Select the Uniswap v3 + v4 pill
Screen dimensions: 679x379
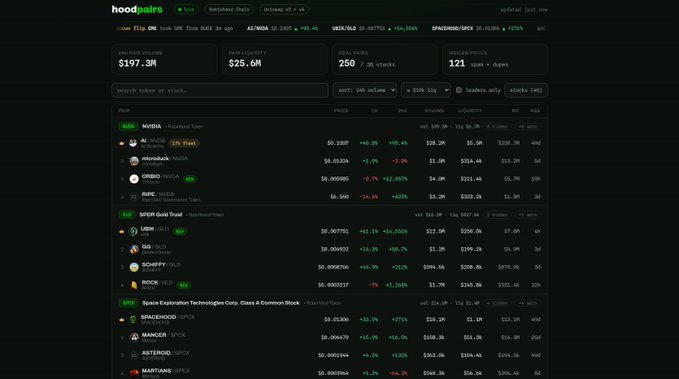pos(284,9)
